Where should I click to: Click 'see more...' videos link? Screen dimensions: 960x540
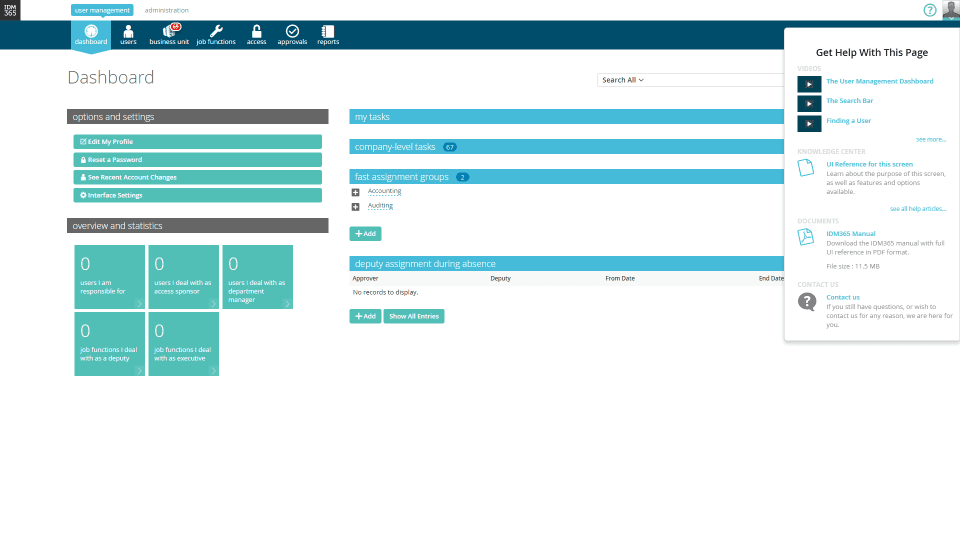pos(931,140)
